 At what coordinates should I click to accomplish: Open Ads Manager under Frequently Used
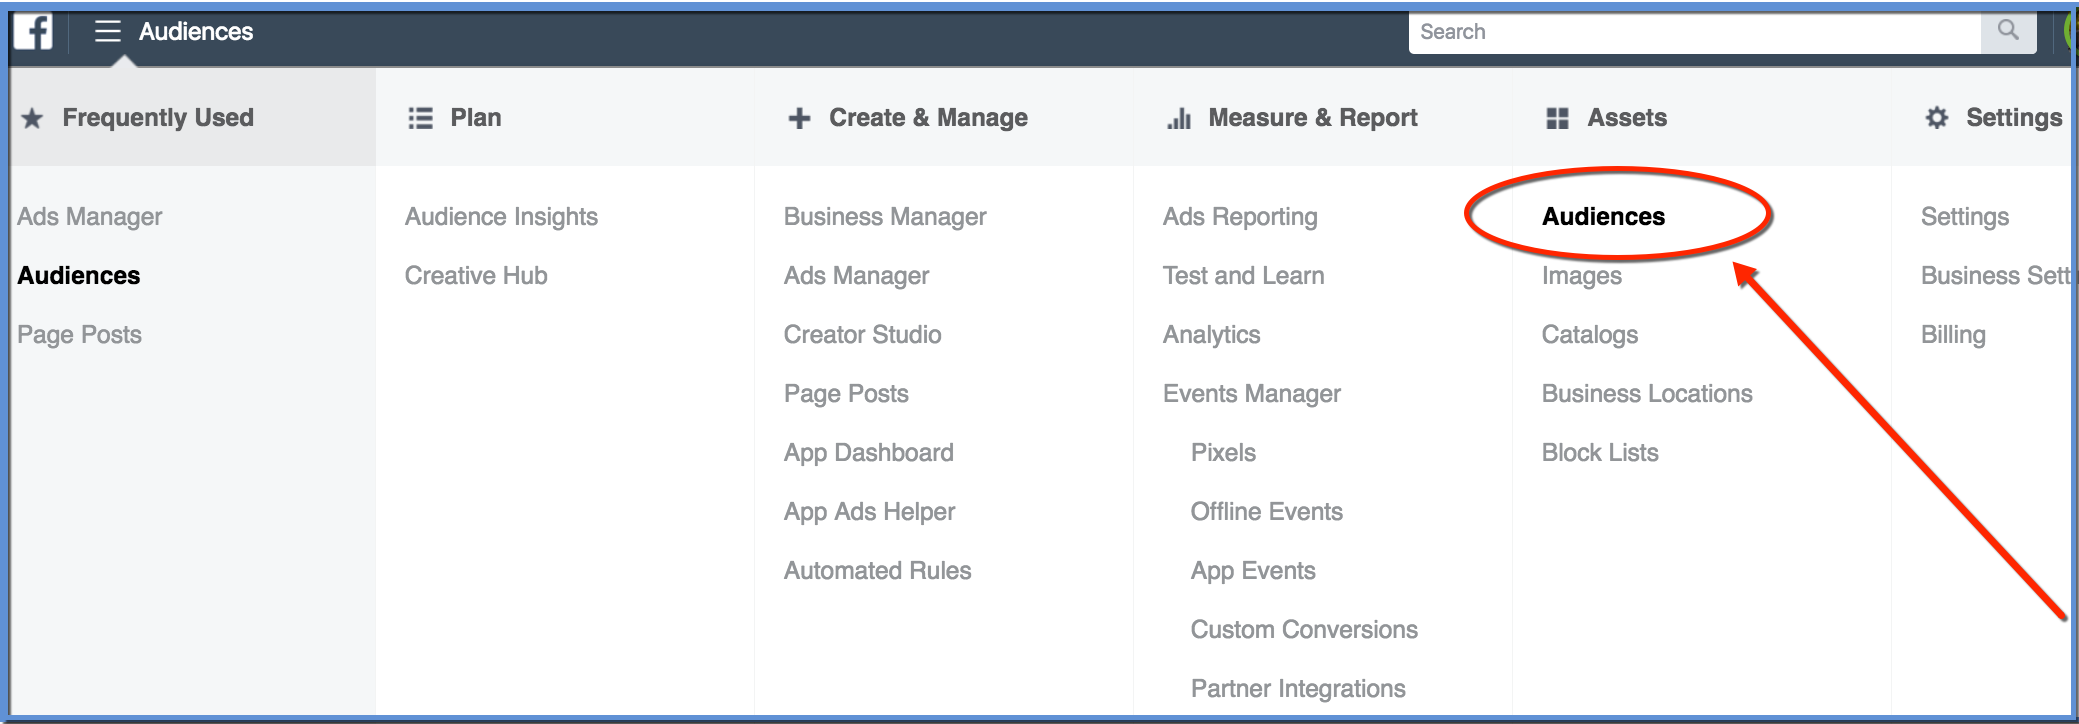tap(90, 217)
